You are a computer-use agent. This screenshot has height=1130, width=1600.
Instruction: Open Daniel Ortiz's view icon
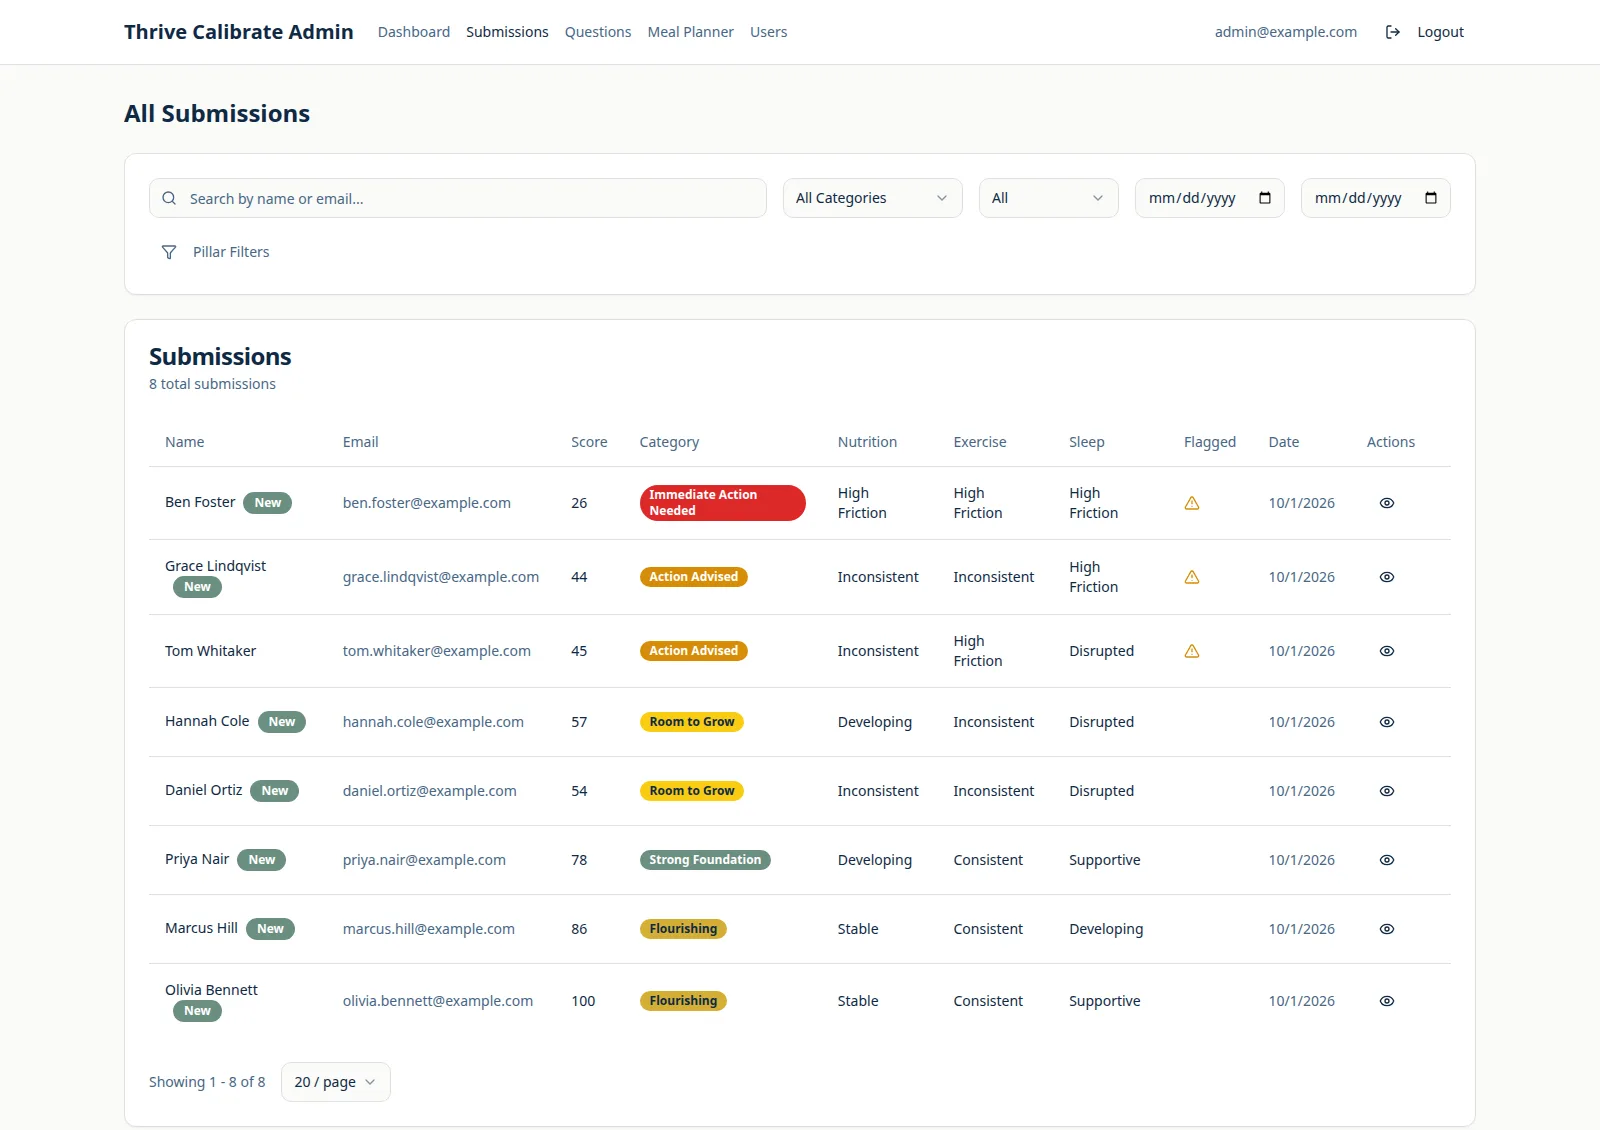[x=1386, y=791]
